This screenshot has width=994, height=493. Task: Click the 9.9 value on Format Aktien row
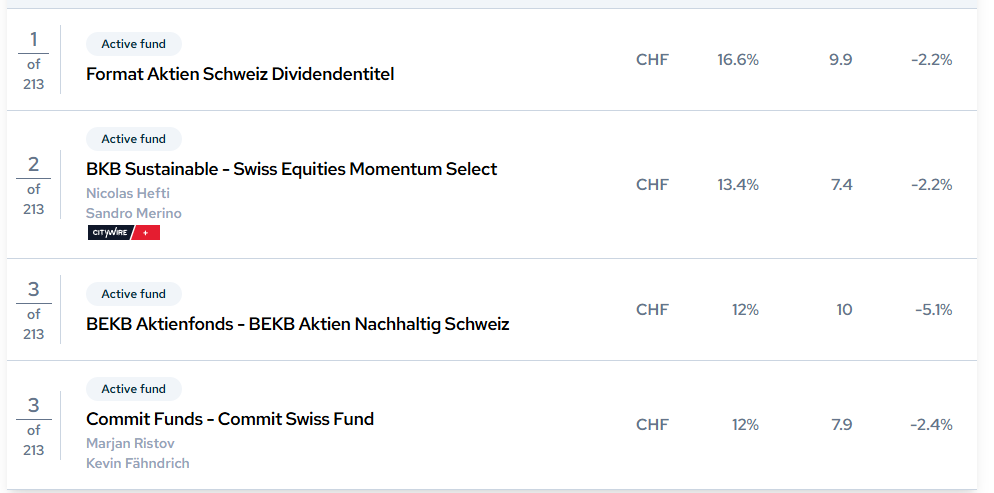click(841, 60)
